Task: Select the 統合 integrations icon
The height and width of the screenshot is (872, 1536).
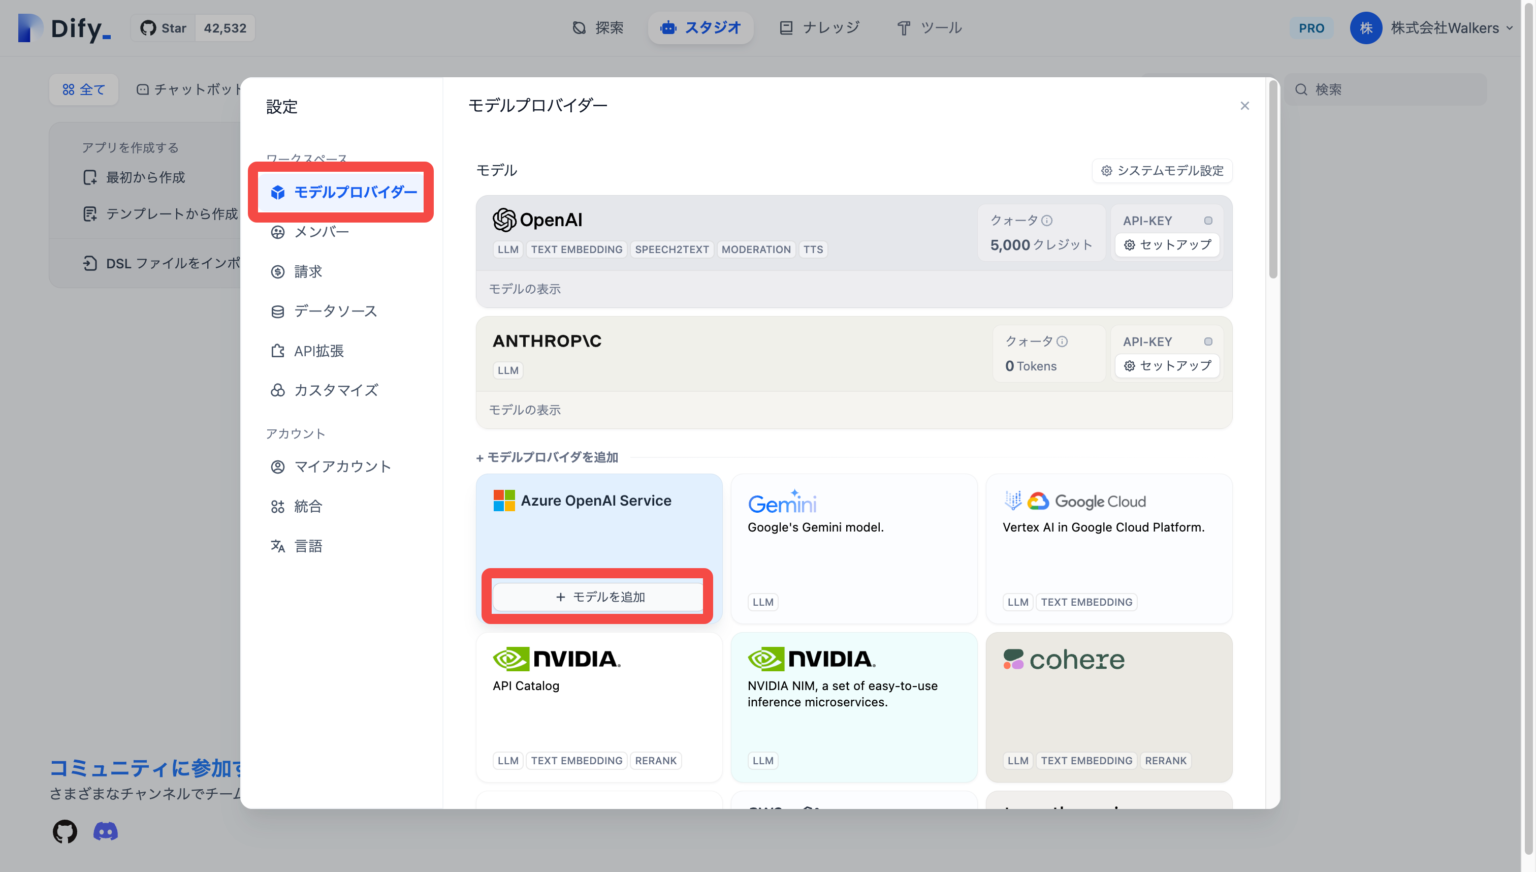Action: click(277, 506)
